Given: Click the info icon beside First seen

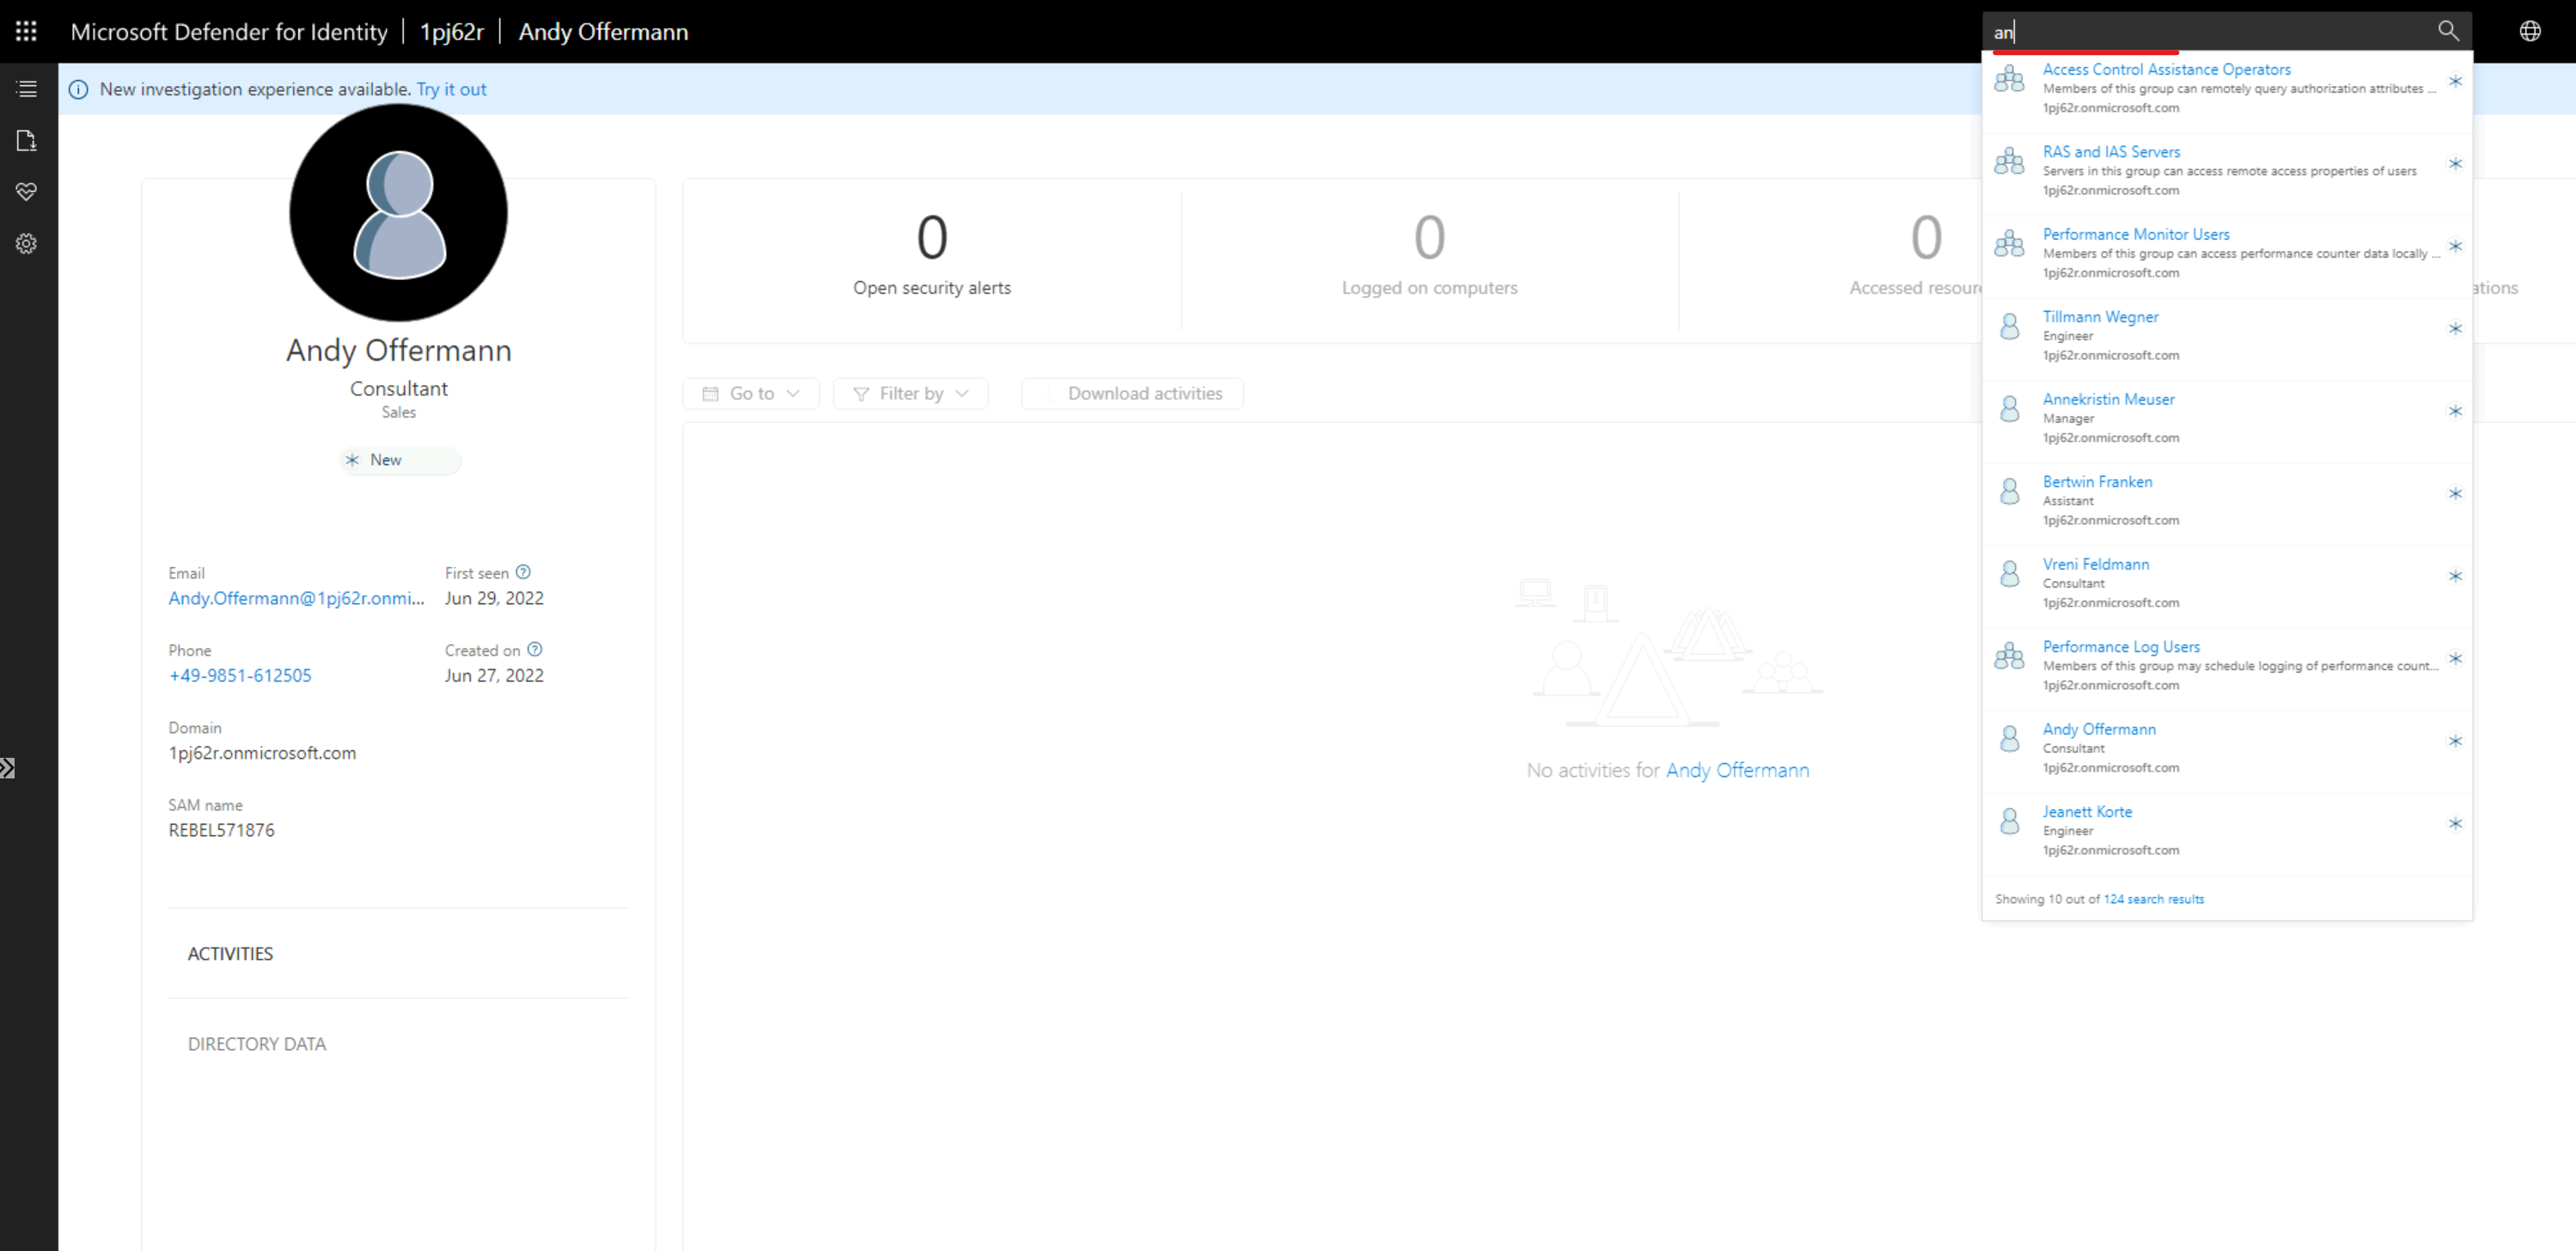Looking at the screenshot, I should 523,572.
